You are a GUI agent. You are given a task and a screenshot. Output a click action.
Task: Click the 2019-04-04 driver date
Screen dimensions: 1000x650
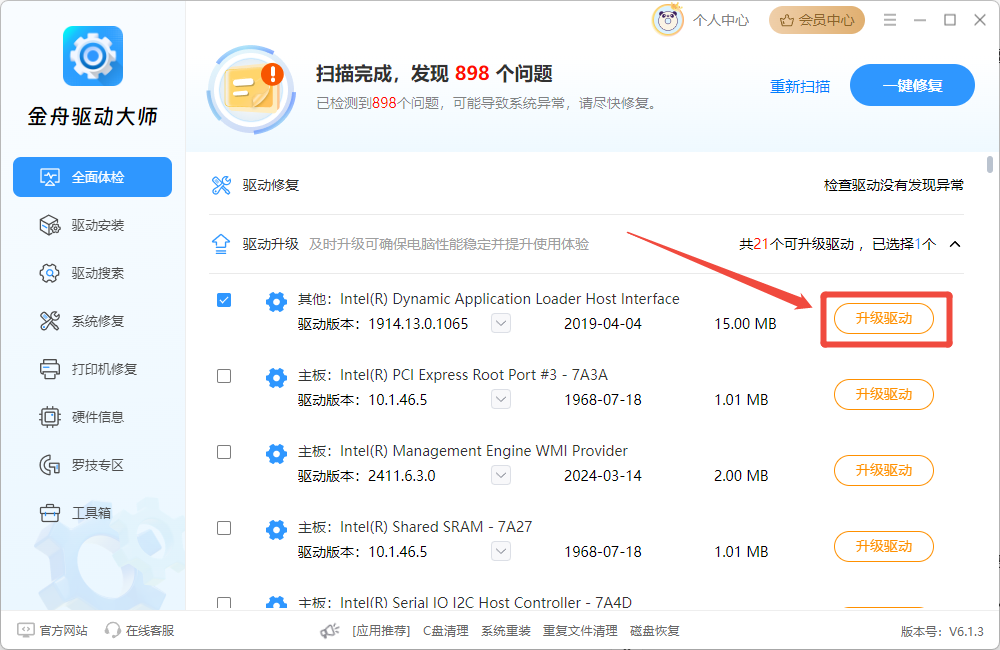[x=603, y=323]
